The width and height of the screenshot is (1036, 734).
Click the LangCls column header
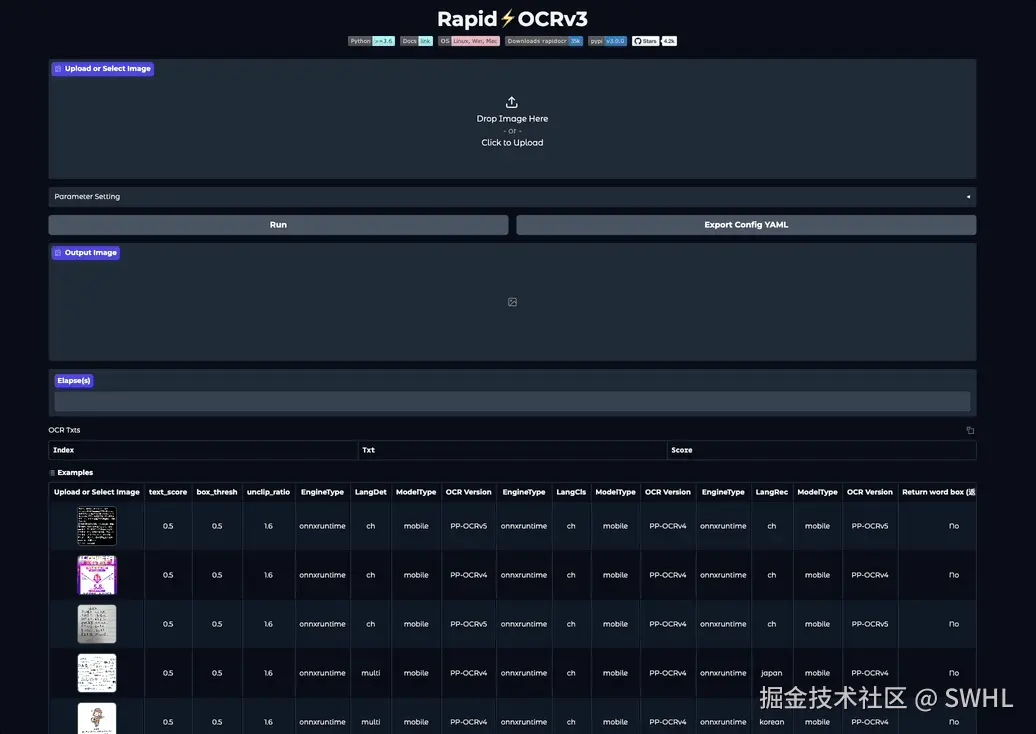tap(571, 492)
